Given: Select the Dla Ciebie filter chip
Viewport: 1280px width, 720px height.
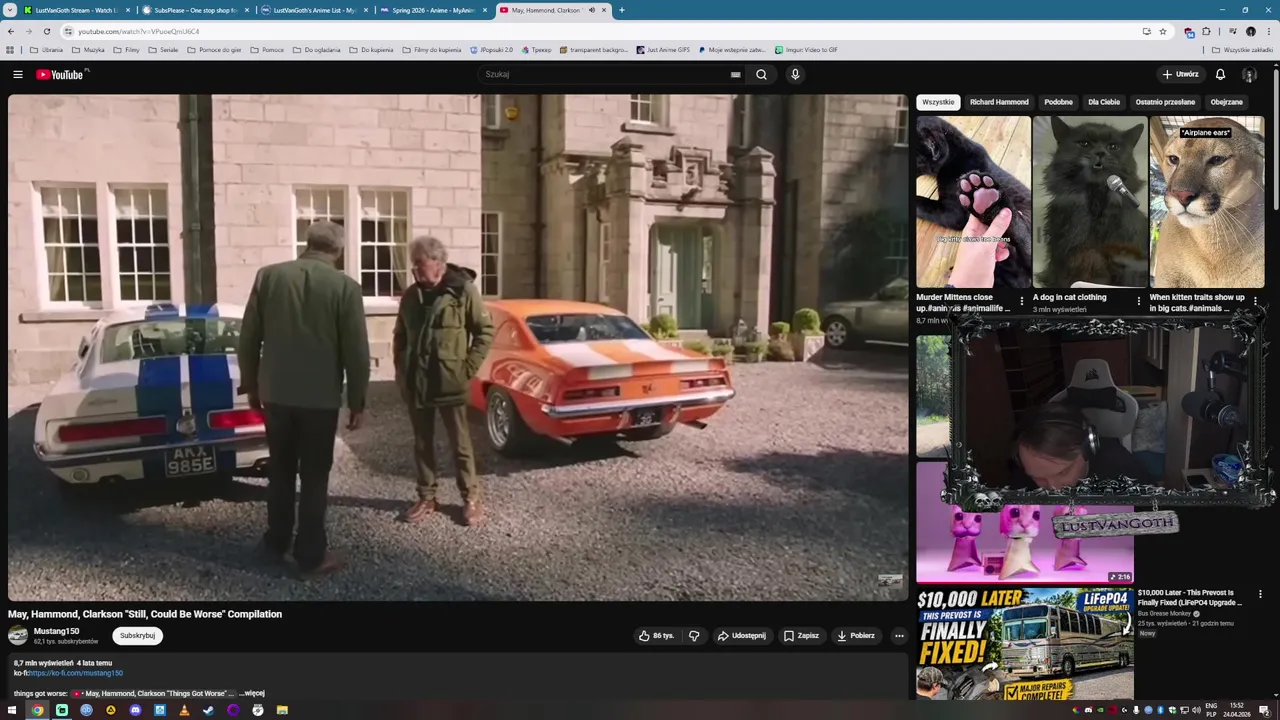Looking at the screenshot, I should pos(1104,102).
